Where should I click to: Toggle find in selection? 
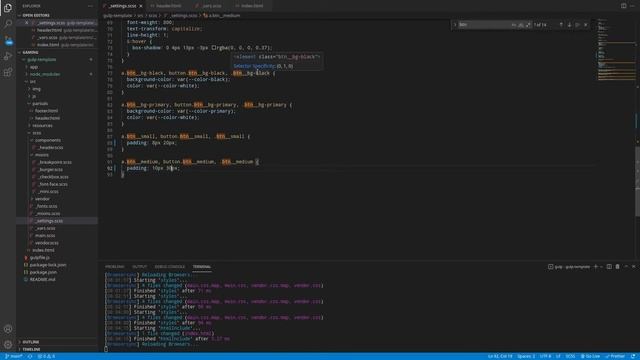[x=578, y=24]
